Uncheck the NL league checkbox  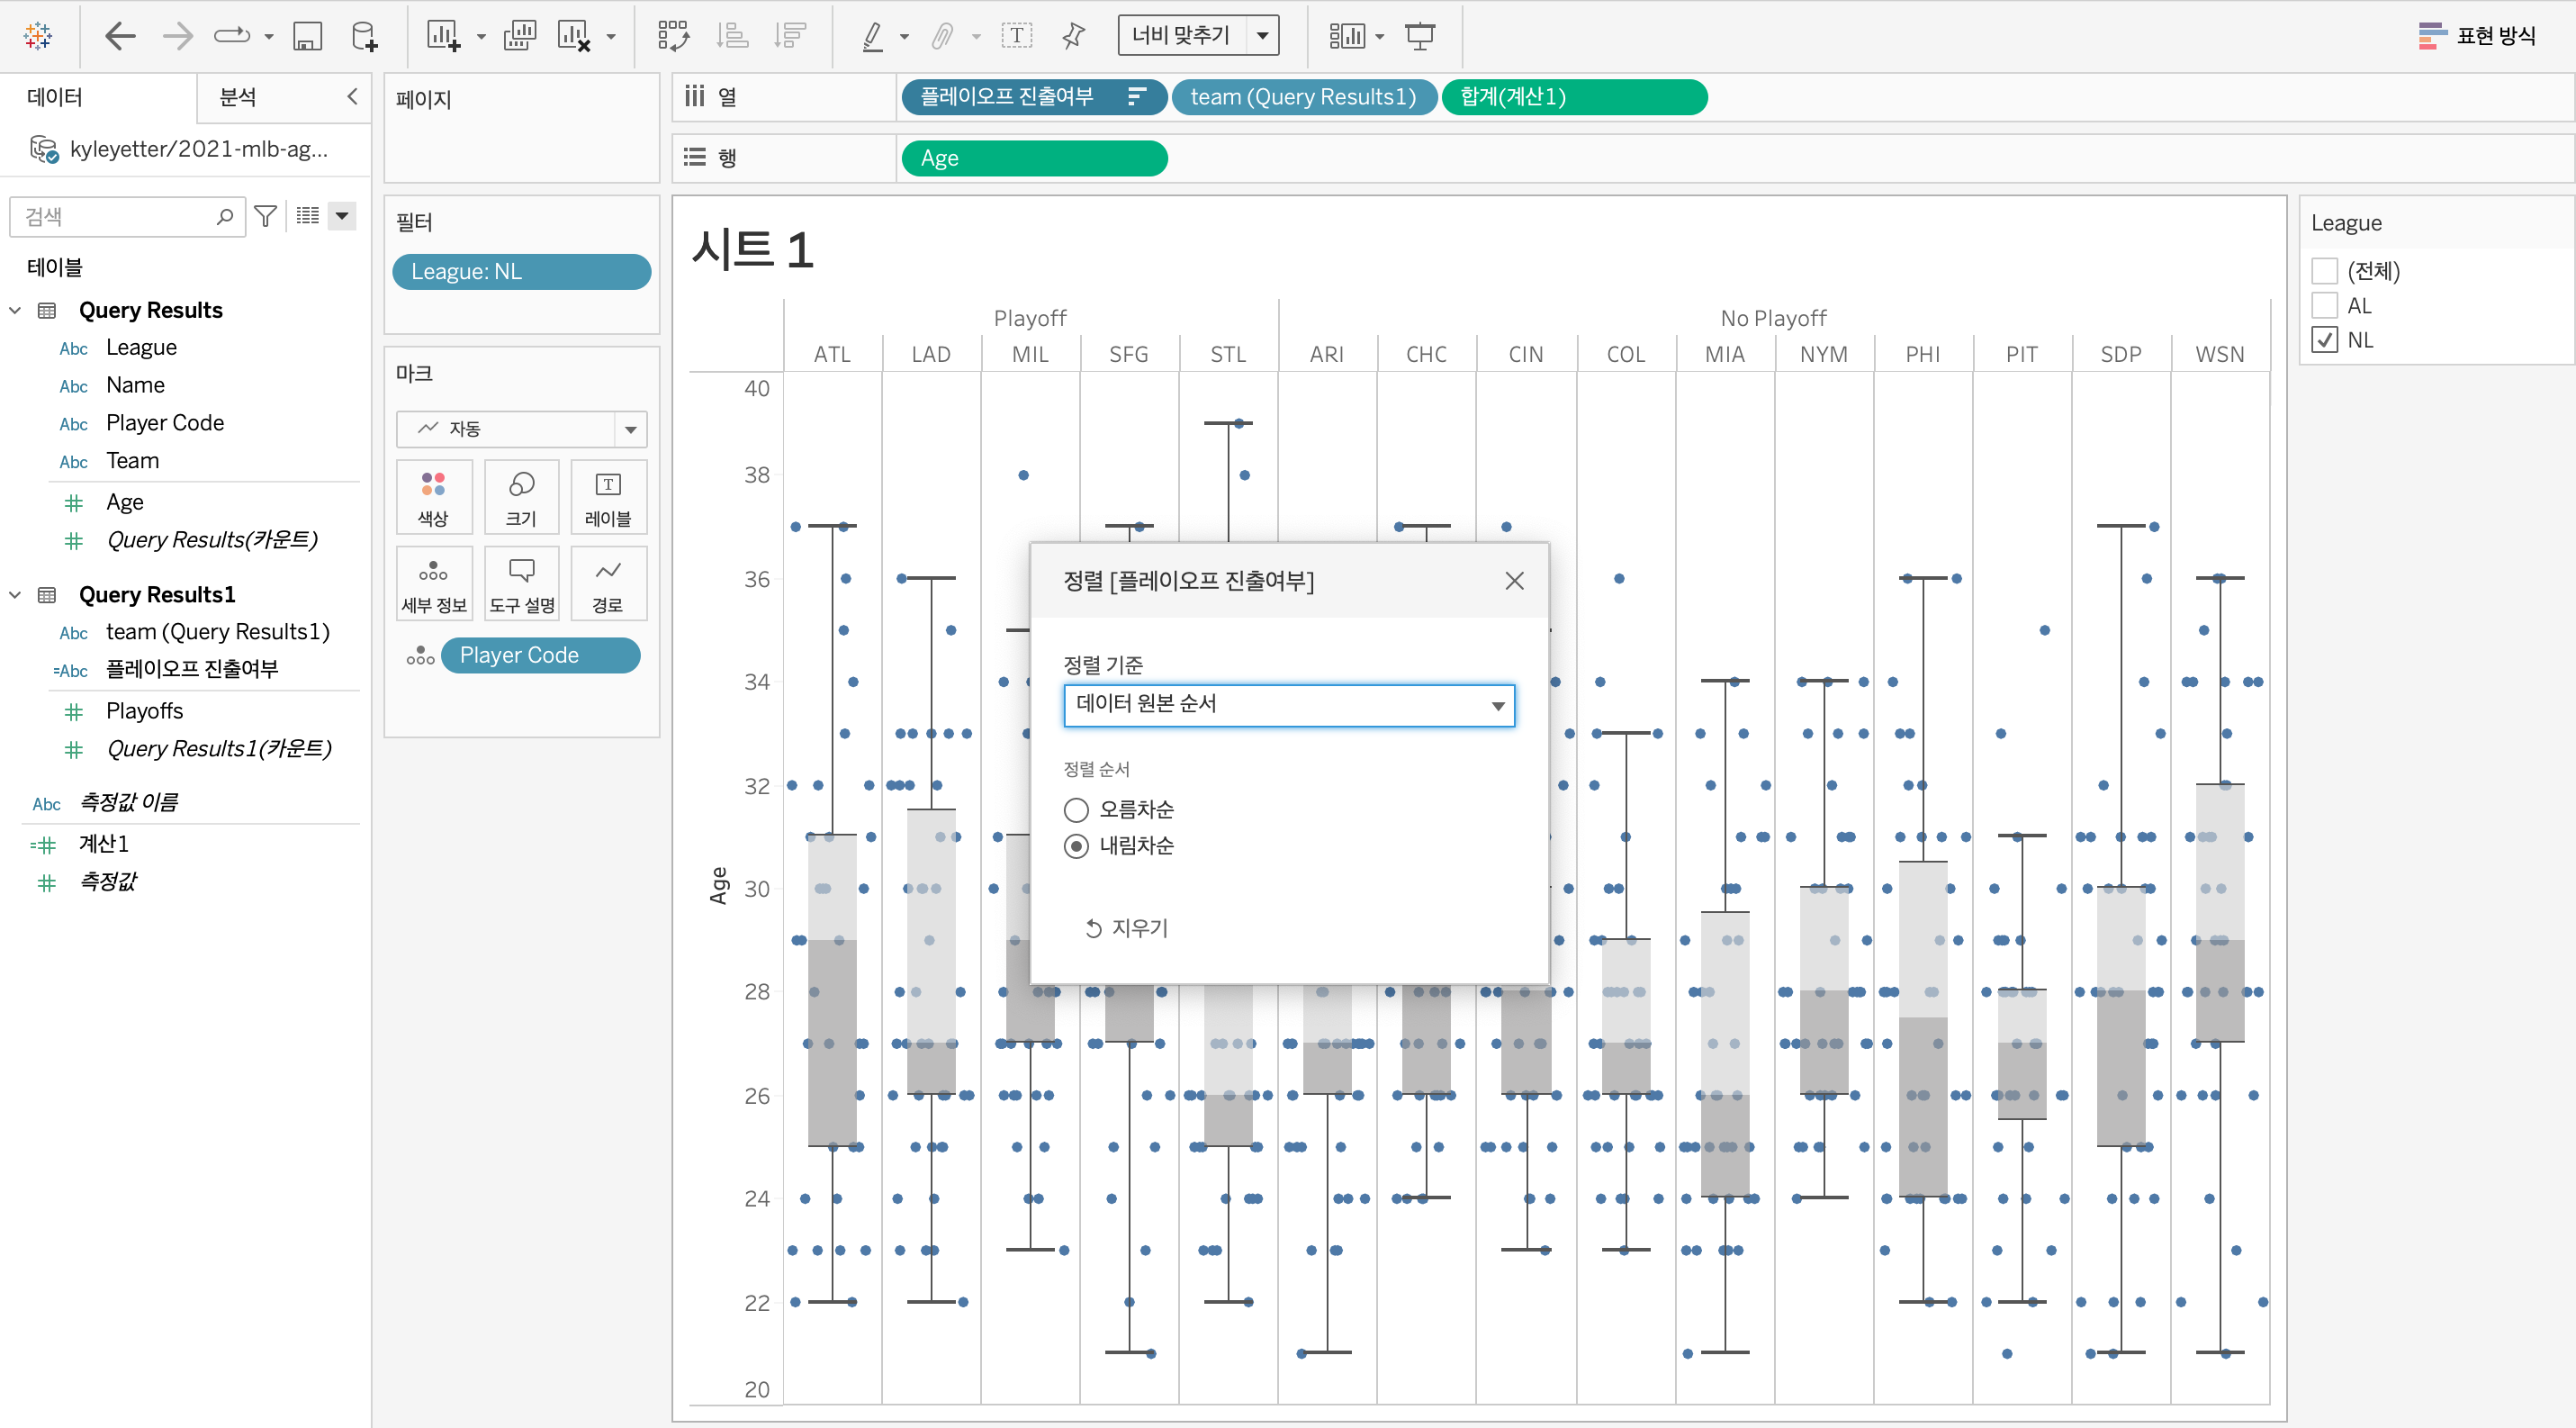tap(2324, 340)
